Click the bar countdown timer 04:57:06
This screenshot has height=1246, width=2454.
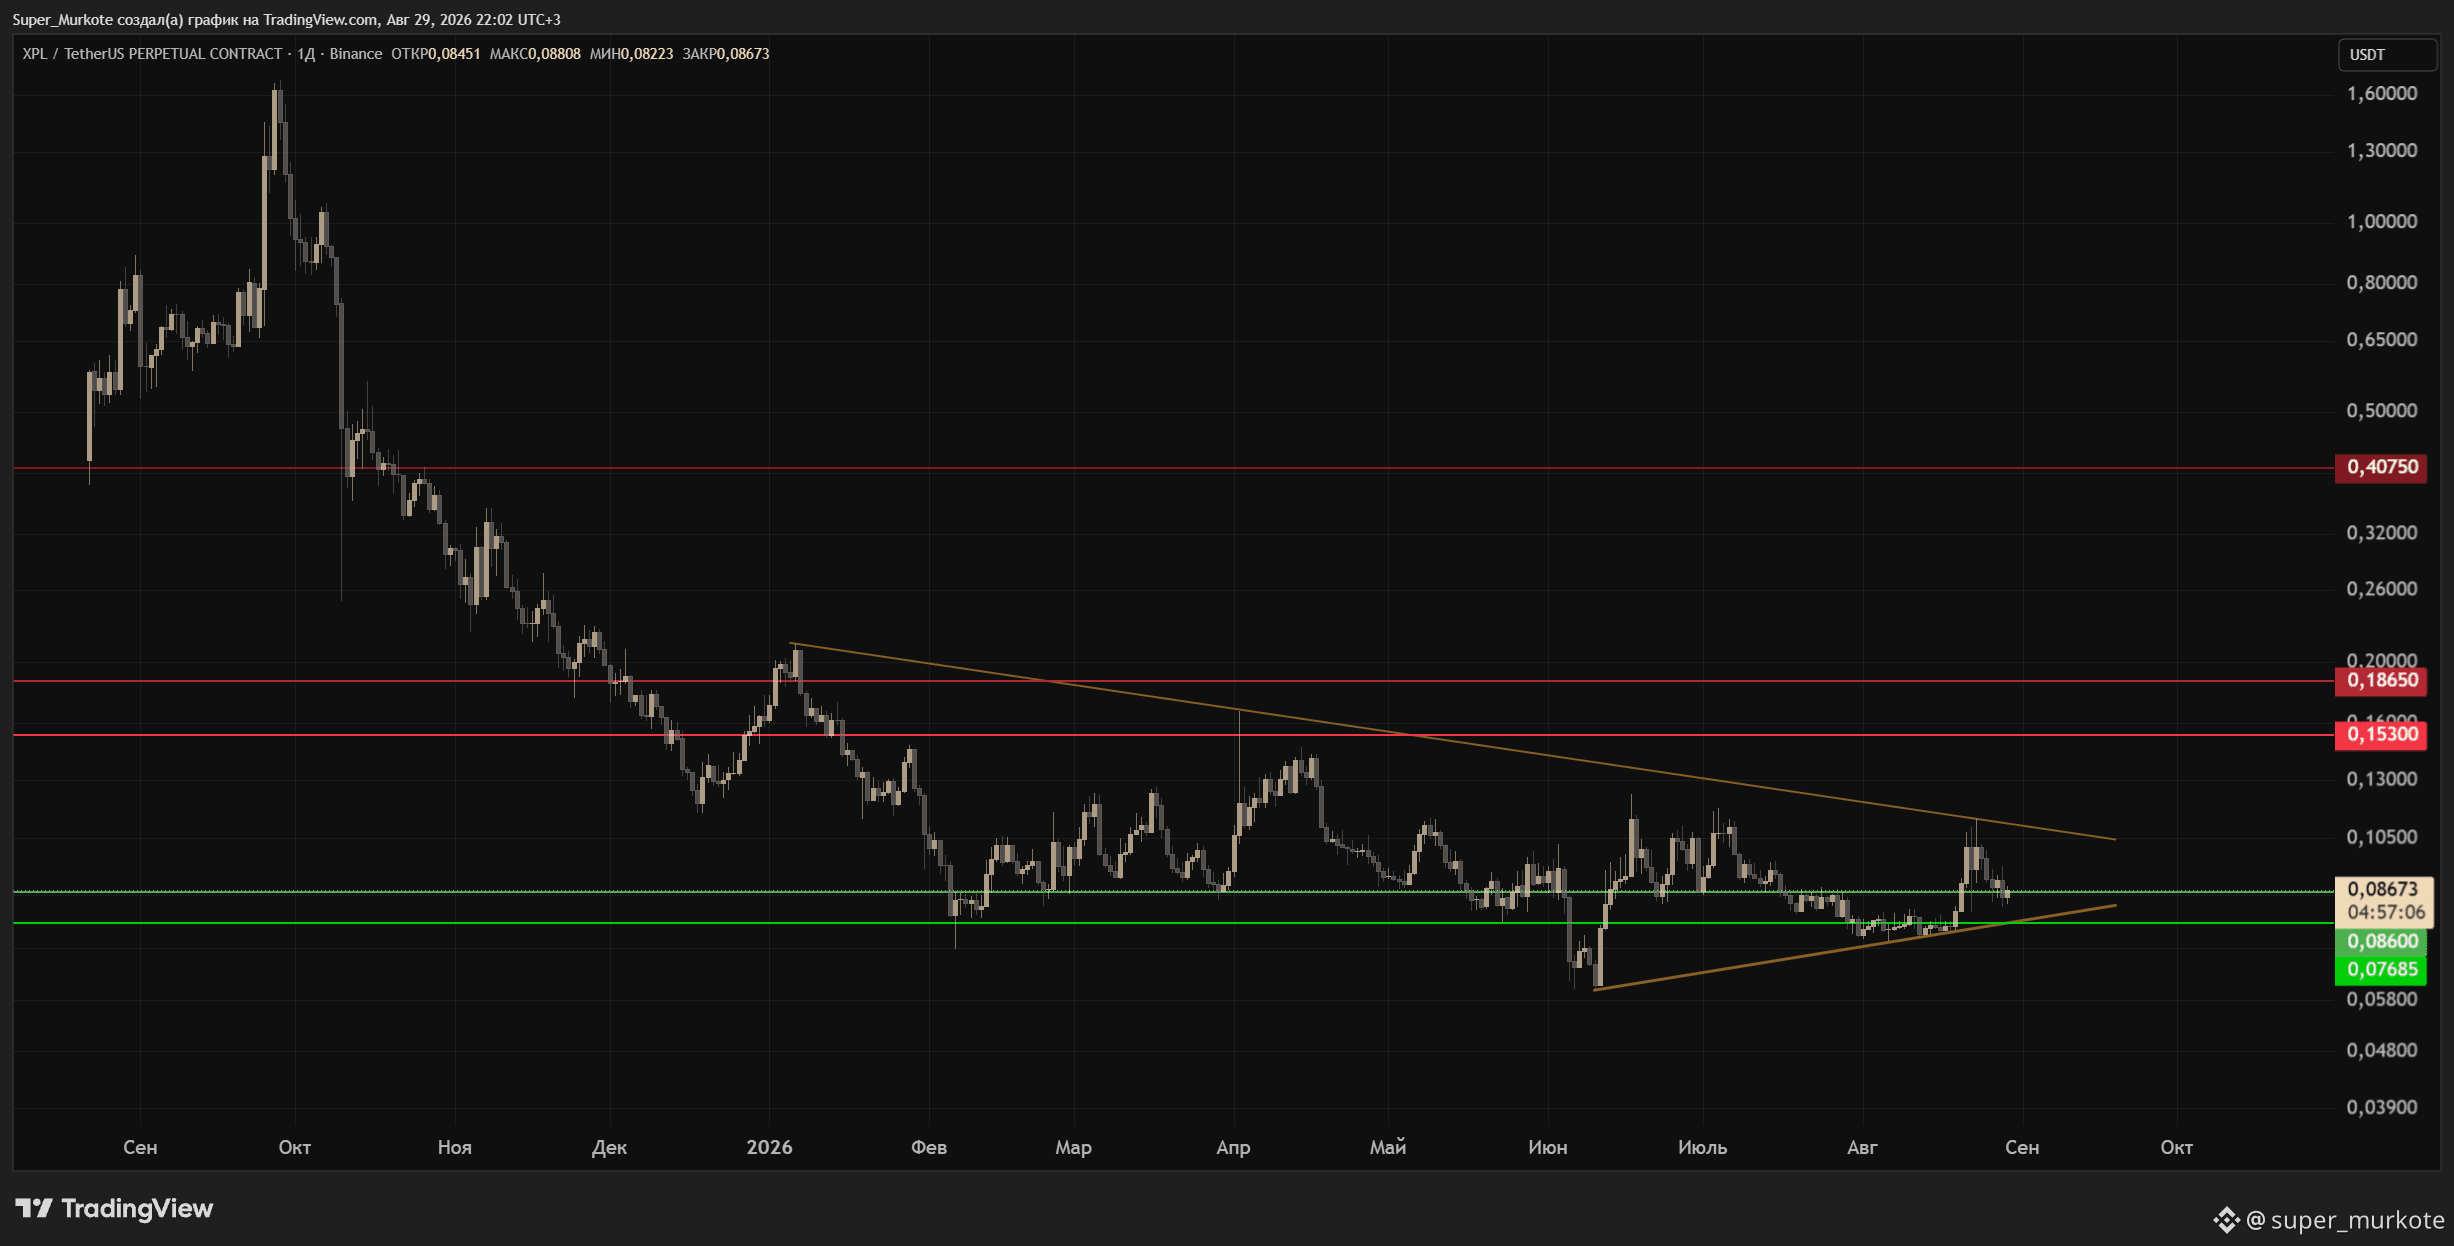2386,912
